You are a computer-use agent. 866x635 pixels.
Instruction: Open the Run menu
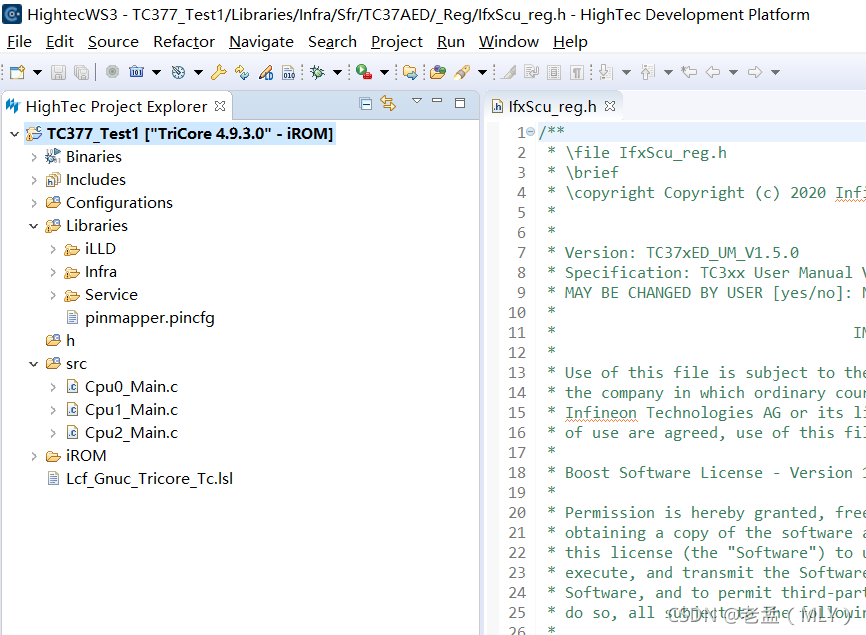point(451,42)
